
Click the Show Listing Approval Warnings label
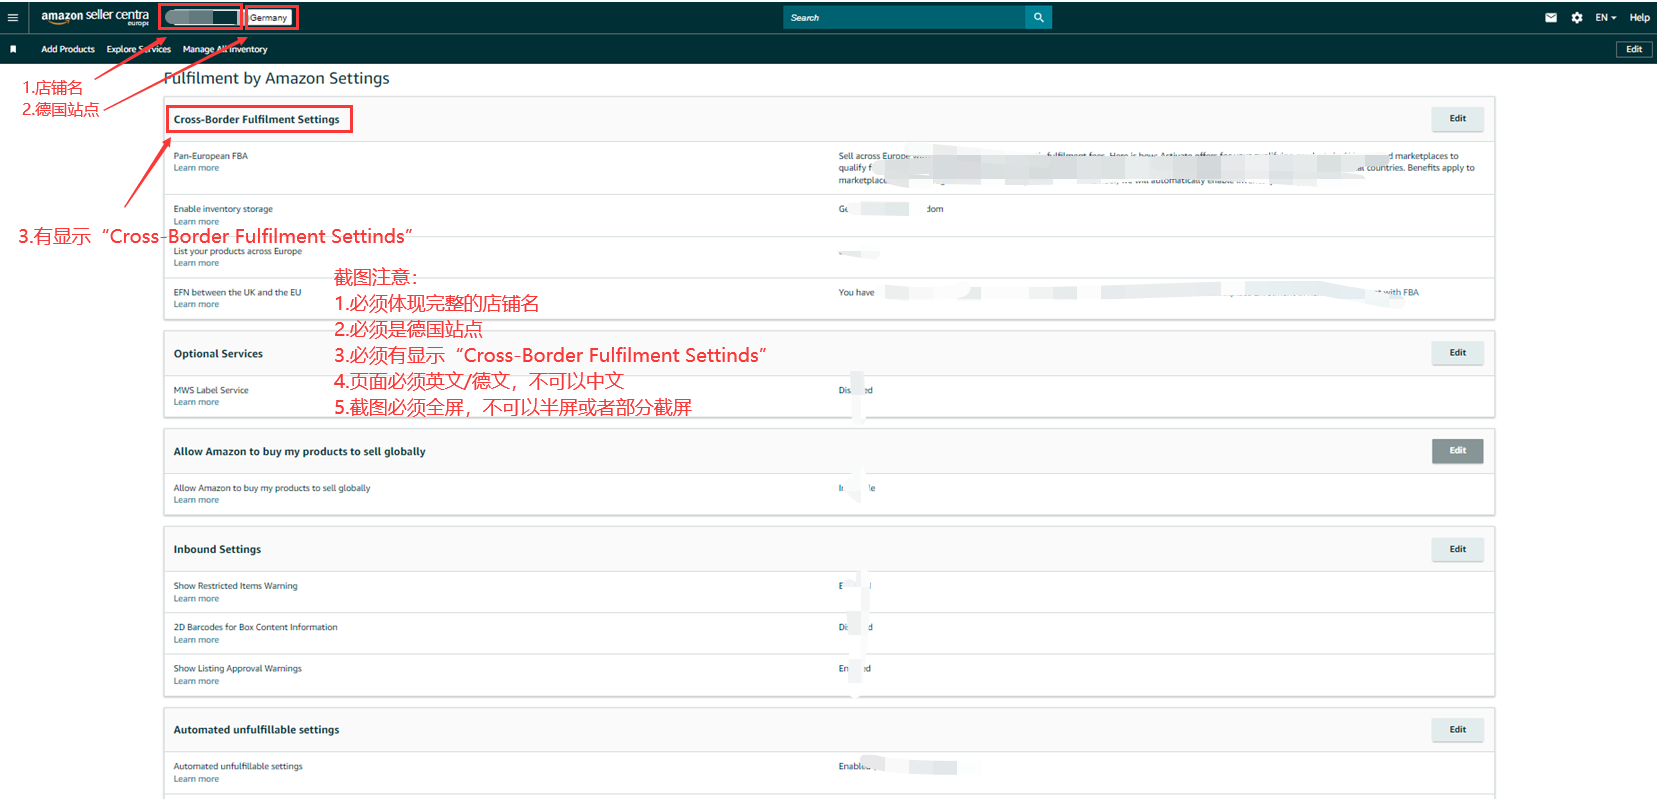238,668
